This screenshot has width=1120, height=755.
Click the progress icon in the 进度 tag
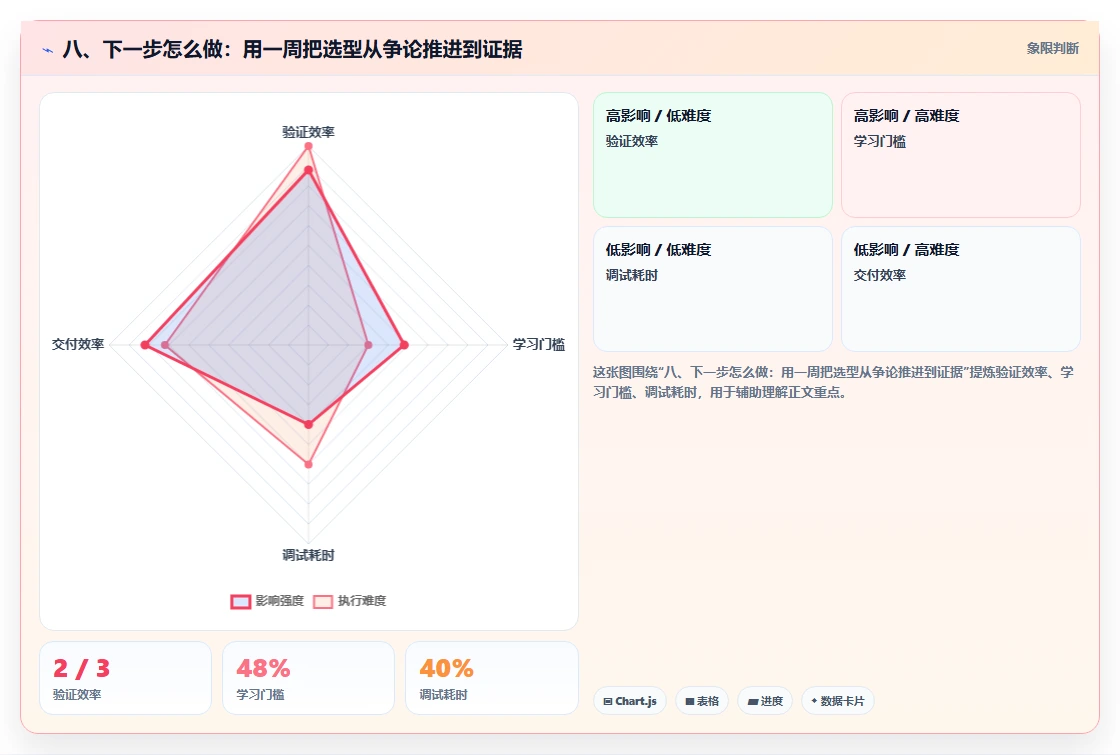click(x=753, y=701)
